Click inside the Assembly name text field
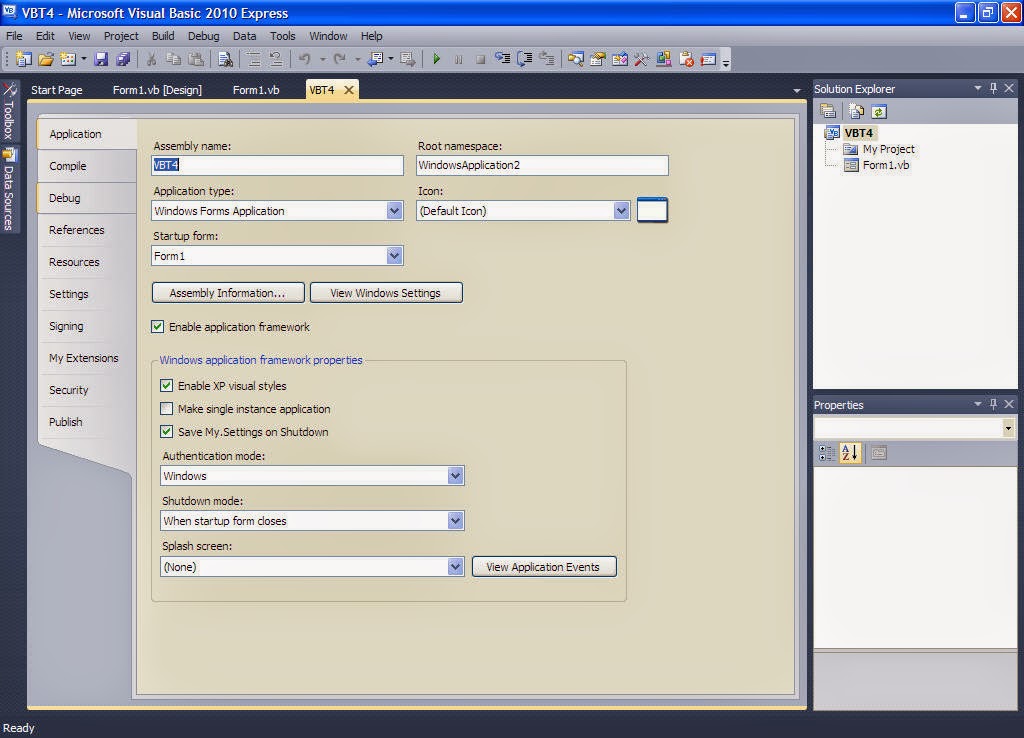 pyautogui.click(x=277, y=165)
